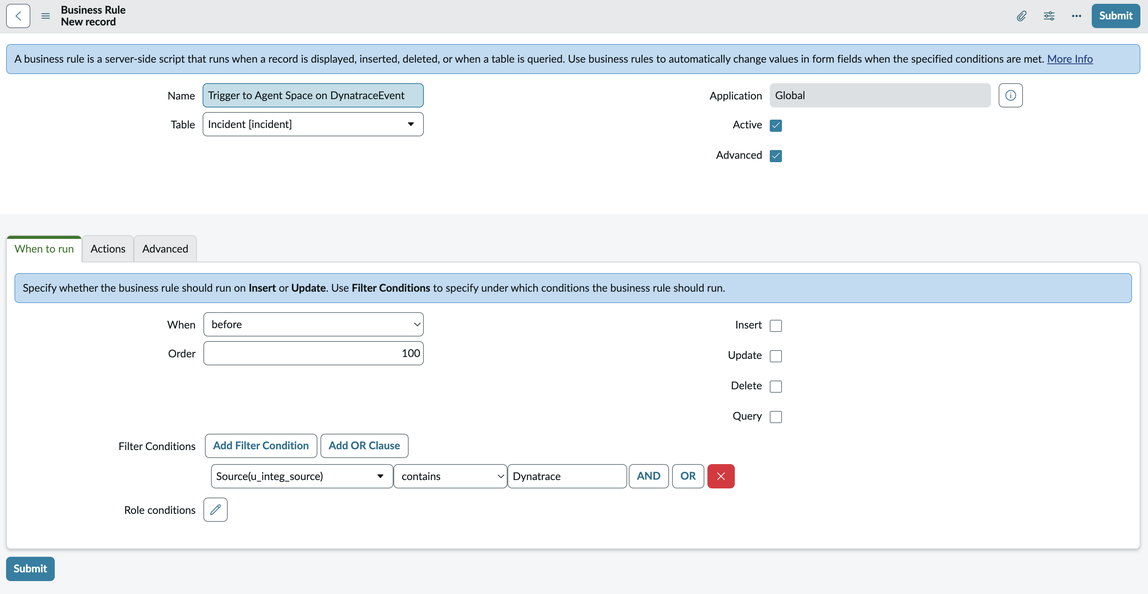Click the Order input field

pos(313,353)
